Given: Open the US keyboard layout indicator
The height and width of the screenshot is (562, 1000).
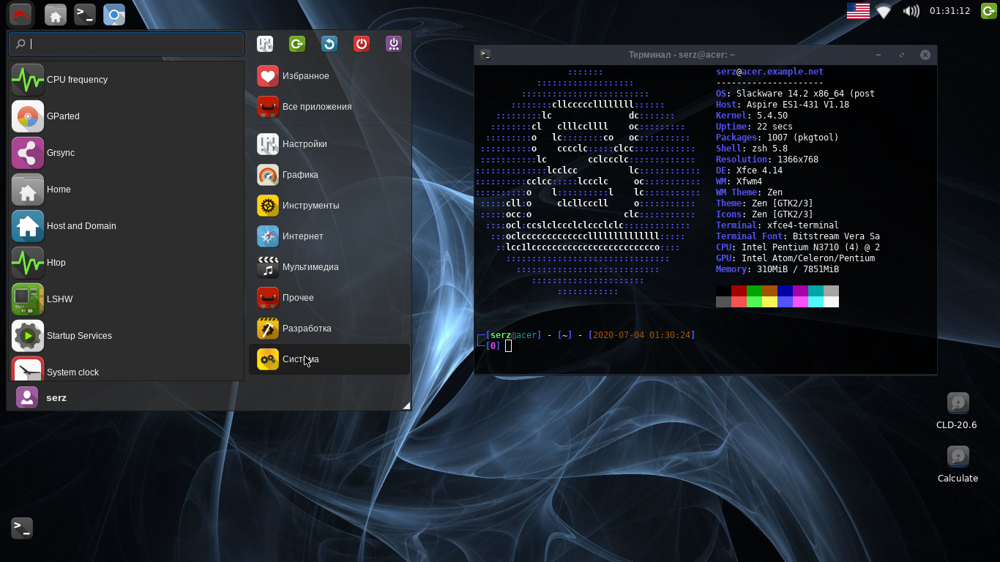Looking at the screenshot, I should (858, 11).
